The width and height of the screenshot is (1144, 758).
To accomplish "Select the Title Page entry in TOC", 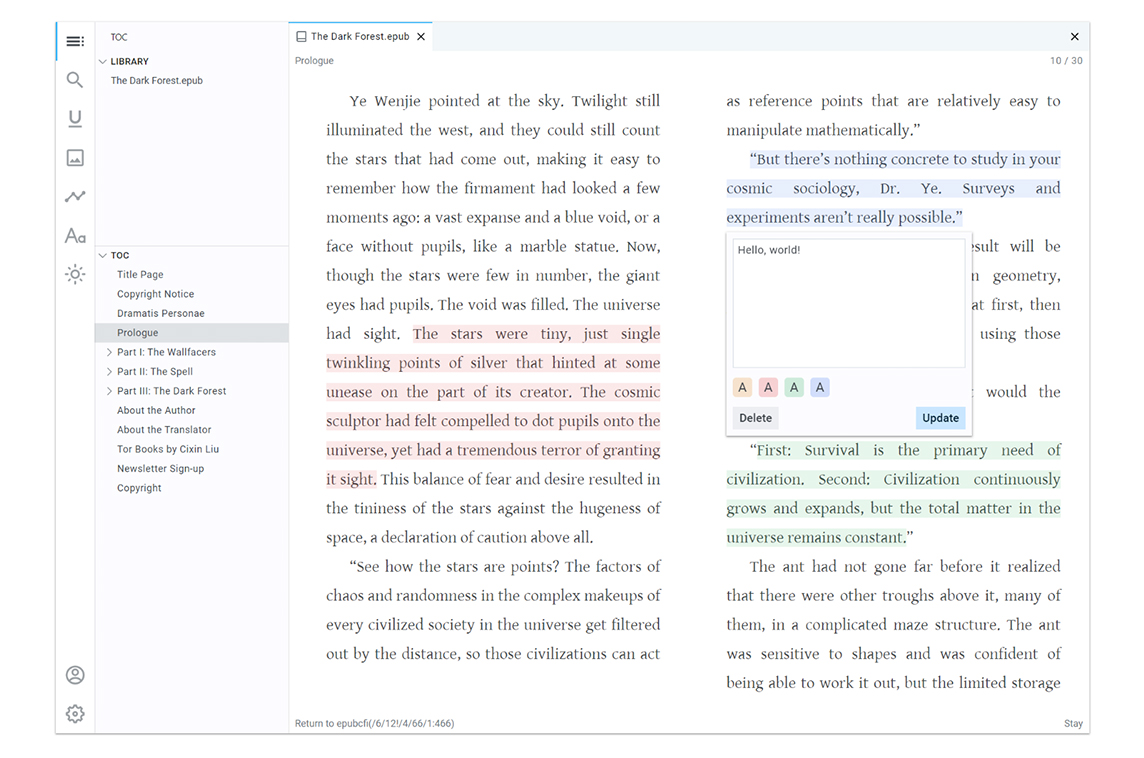I will click(x=139, y=274).
